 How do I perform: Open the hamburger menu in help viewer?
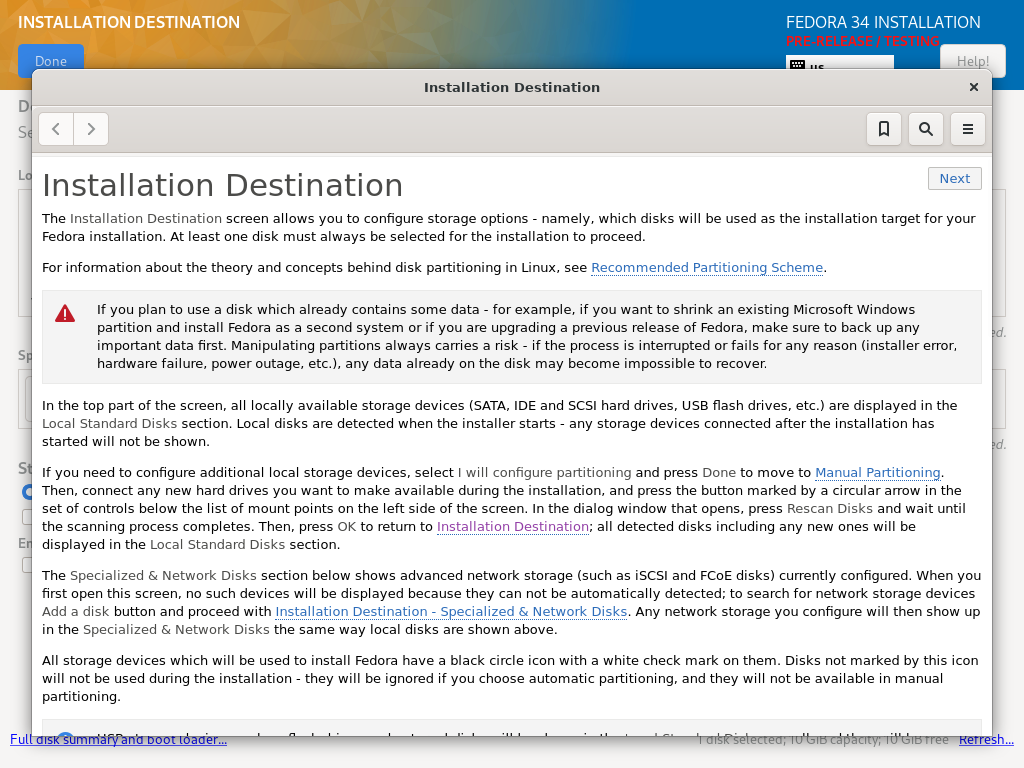(x=967, y=129)
